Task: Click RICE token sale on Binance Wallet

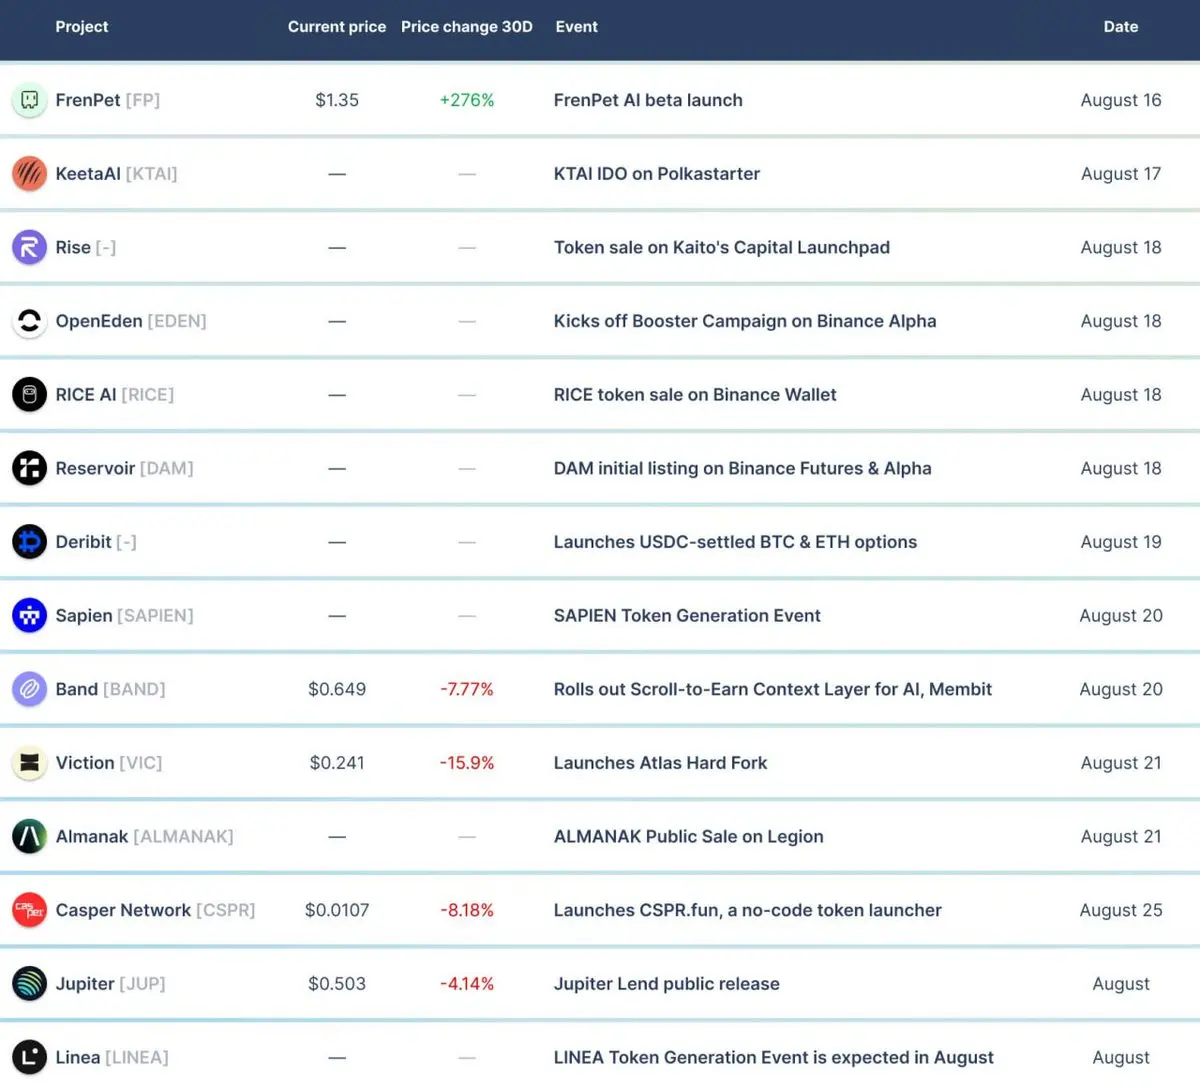Action: pos(695,395)
